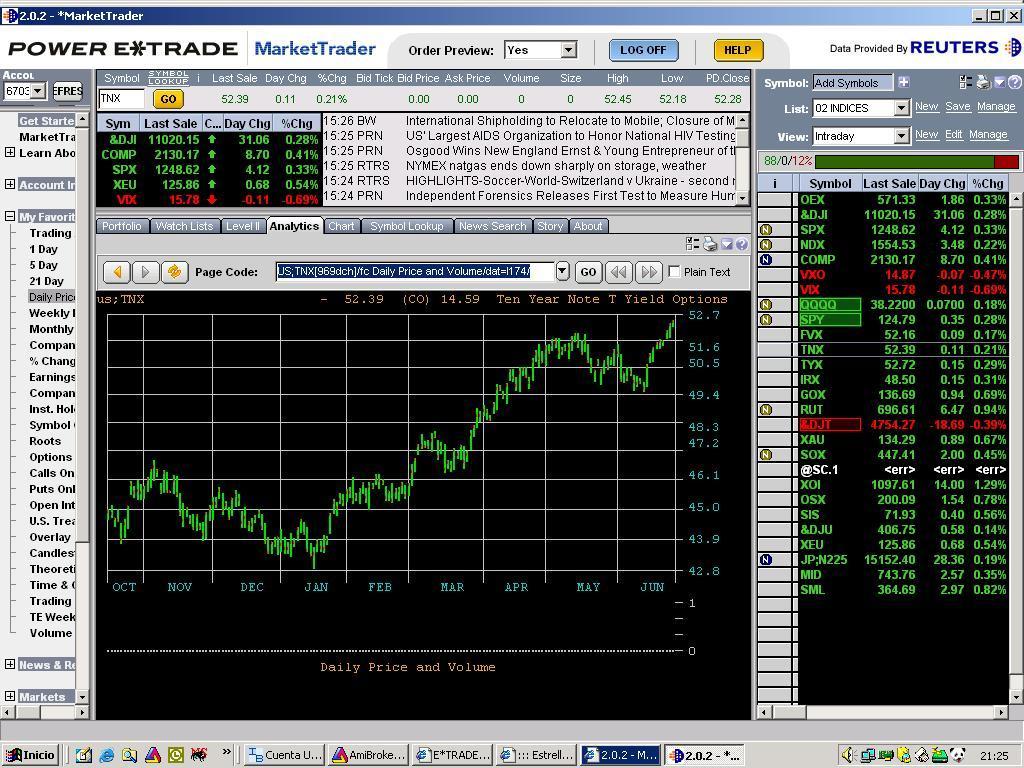Click the forward arrow in Analytics toolbar
The image size is (1024, 768).
(146, 272)
